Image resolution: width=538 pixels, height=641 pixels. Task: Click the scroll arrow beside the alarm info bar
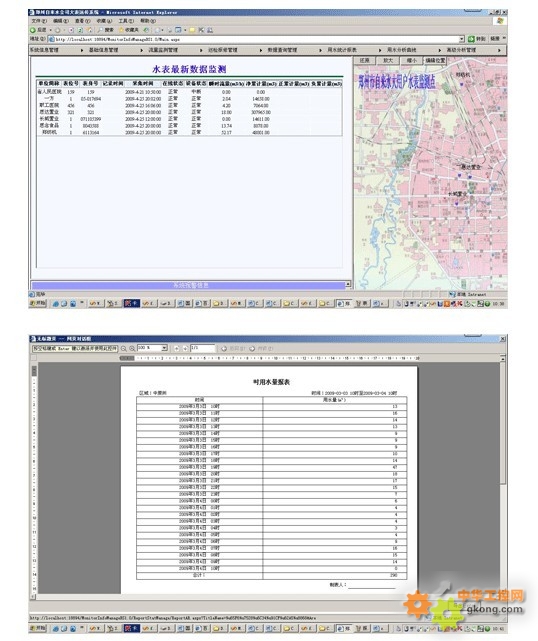click(x=348, y=284)
